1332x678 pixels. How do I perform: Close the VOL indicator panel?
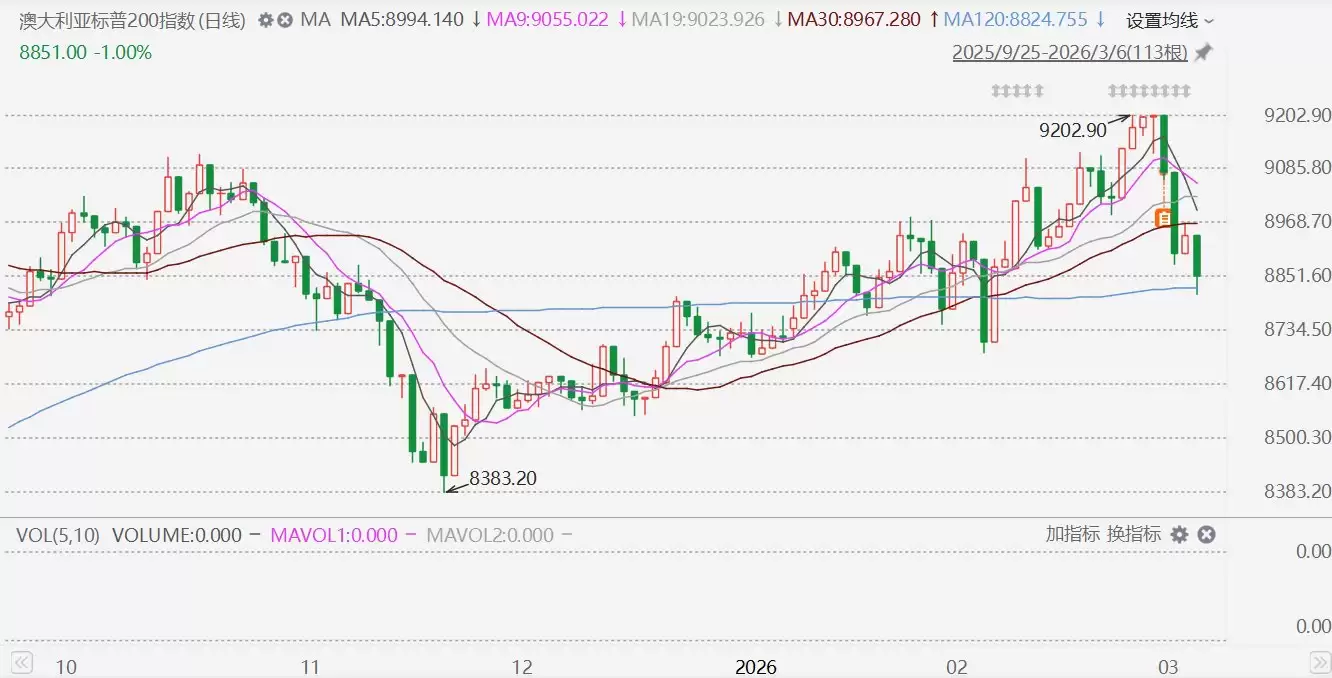click(x=1206, y=535)
